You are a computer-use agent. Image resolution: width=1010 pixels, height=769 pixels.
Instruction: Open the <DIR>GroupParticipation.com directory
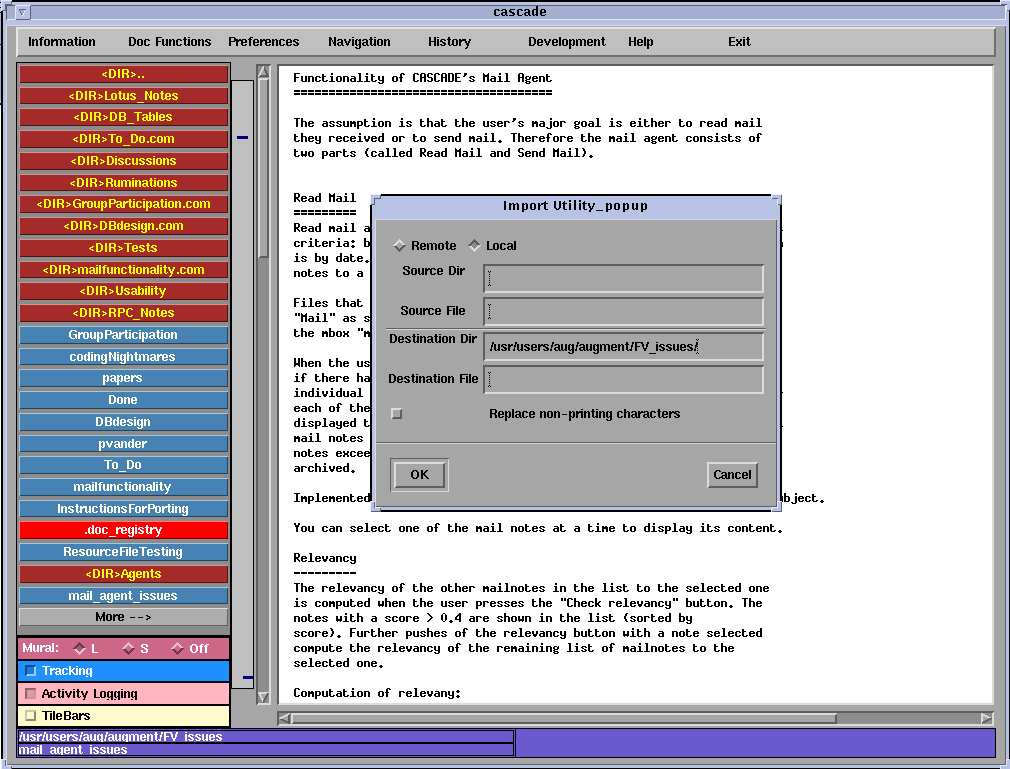pyautogui.click(x=123, y=204)
